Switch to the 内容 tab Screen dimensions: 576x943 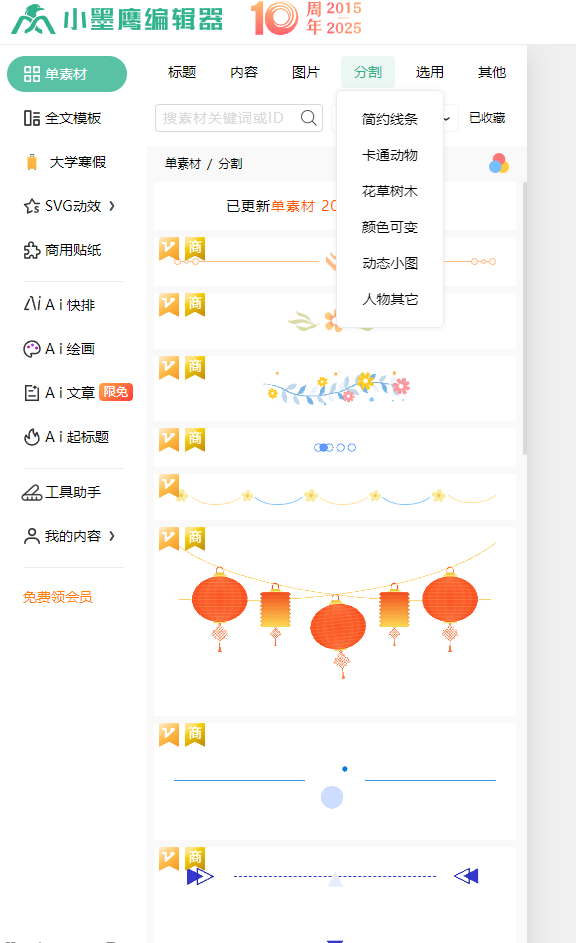tap(244, 72)
